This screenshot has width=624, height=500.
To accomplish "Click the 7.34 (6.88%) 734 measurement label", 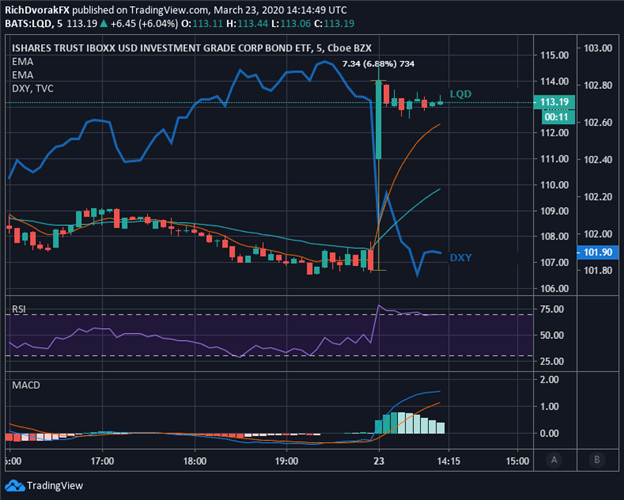I will (x=378, y=64).
